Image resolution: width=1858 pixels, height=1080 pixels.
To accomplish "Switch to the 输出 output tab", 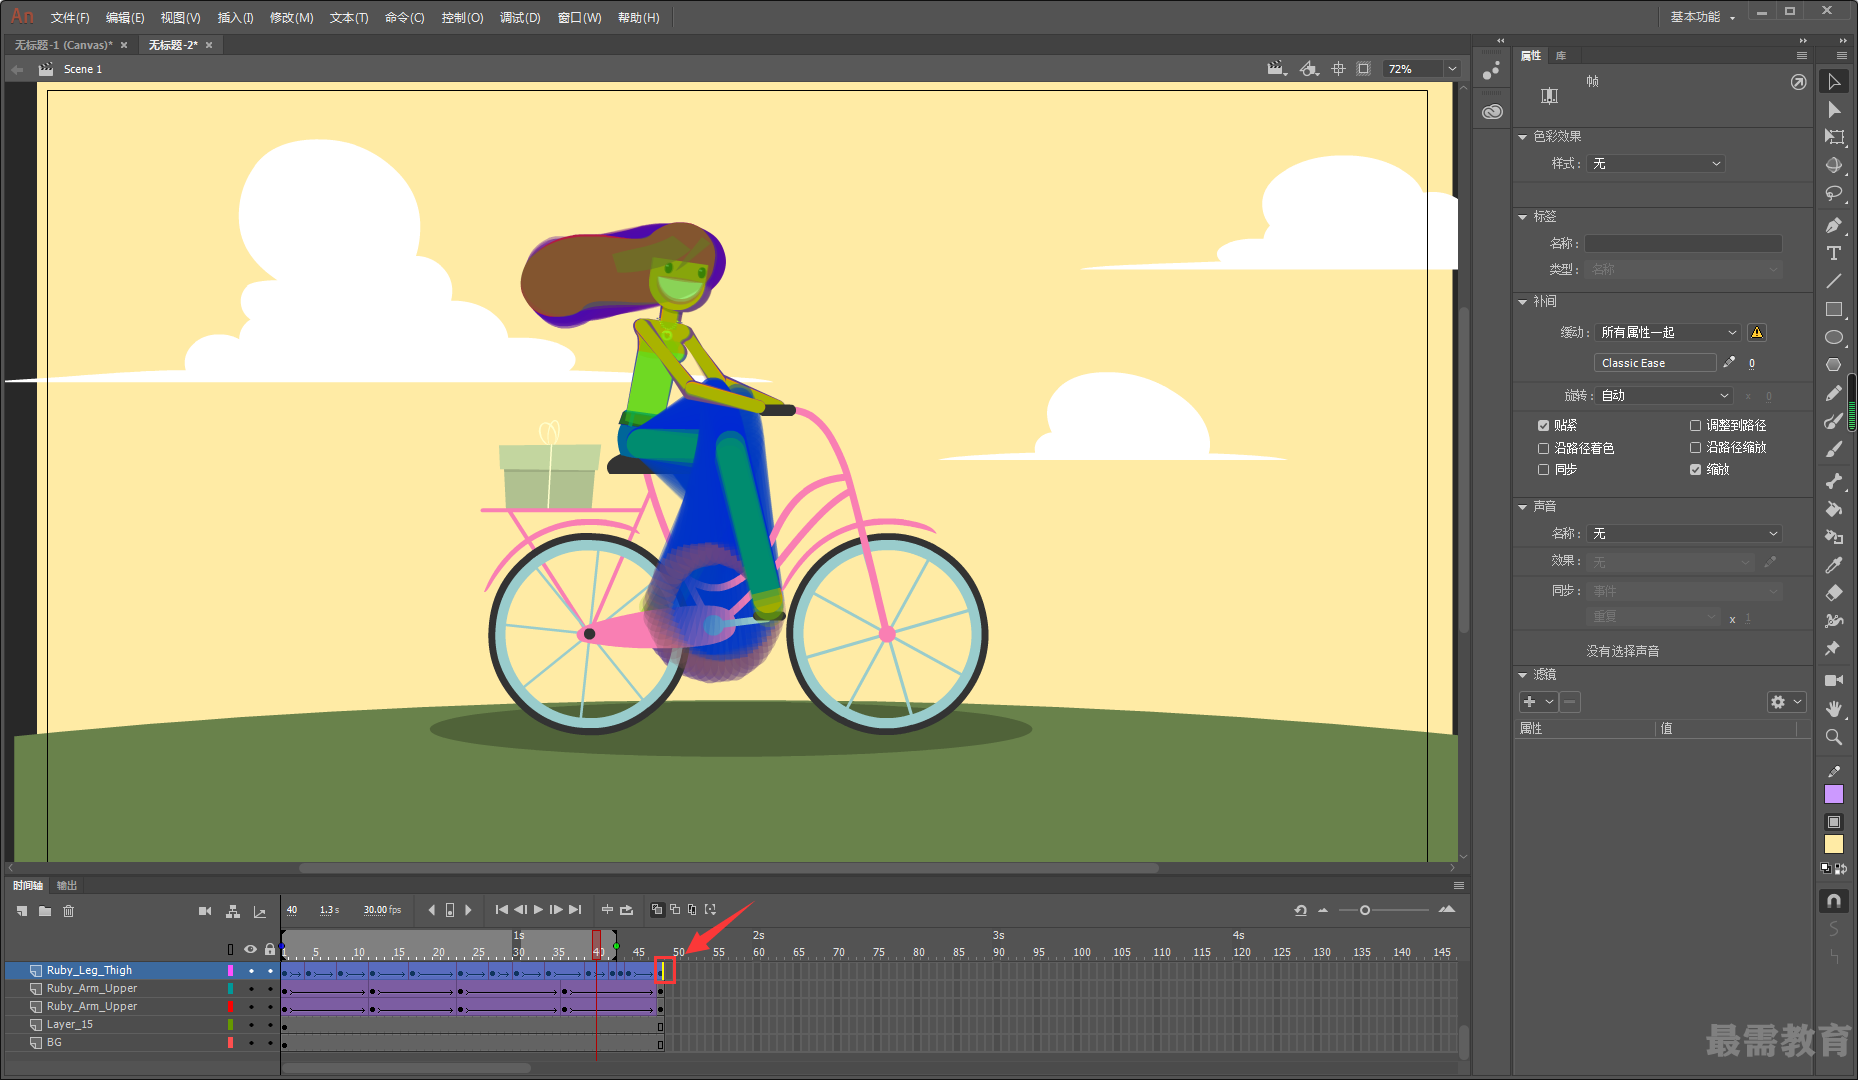I will coord(67,886).
